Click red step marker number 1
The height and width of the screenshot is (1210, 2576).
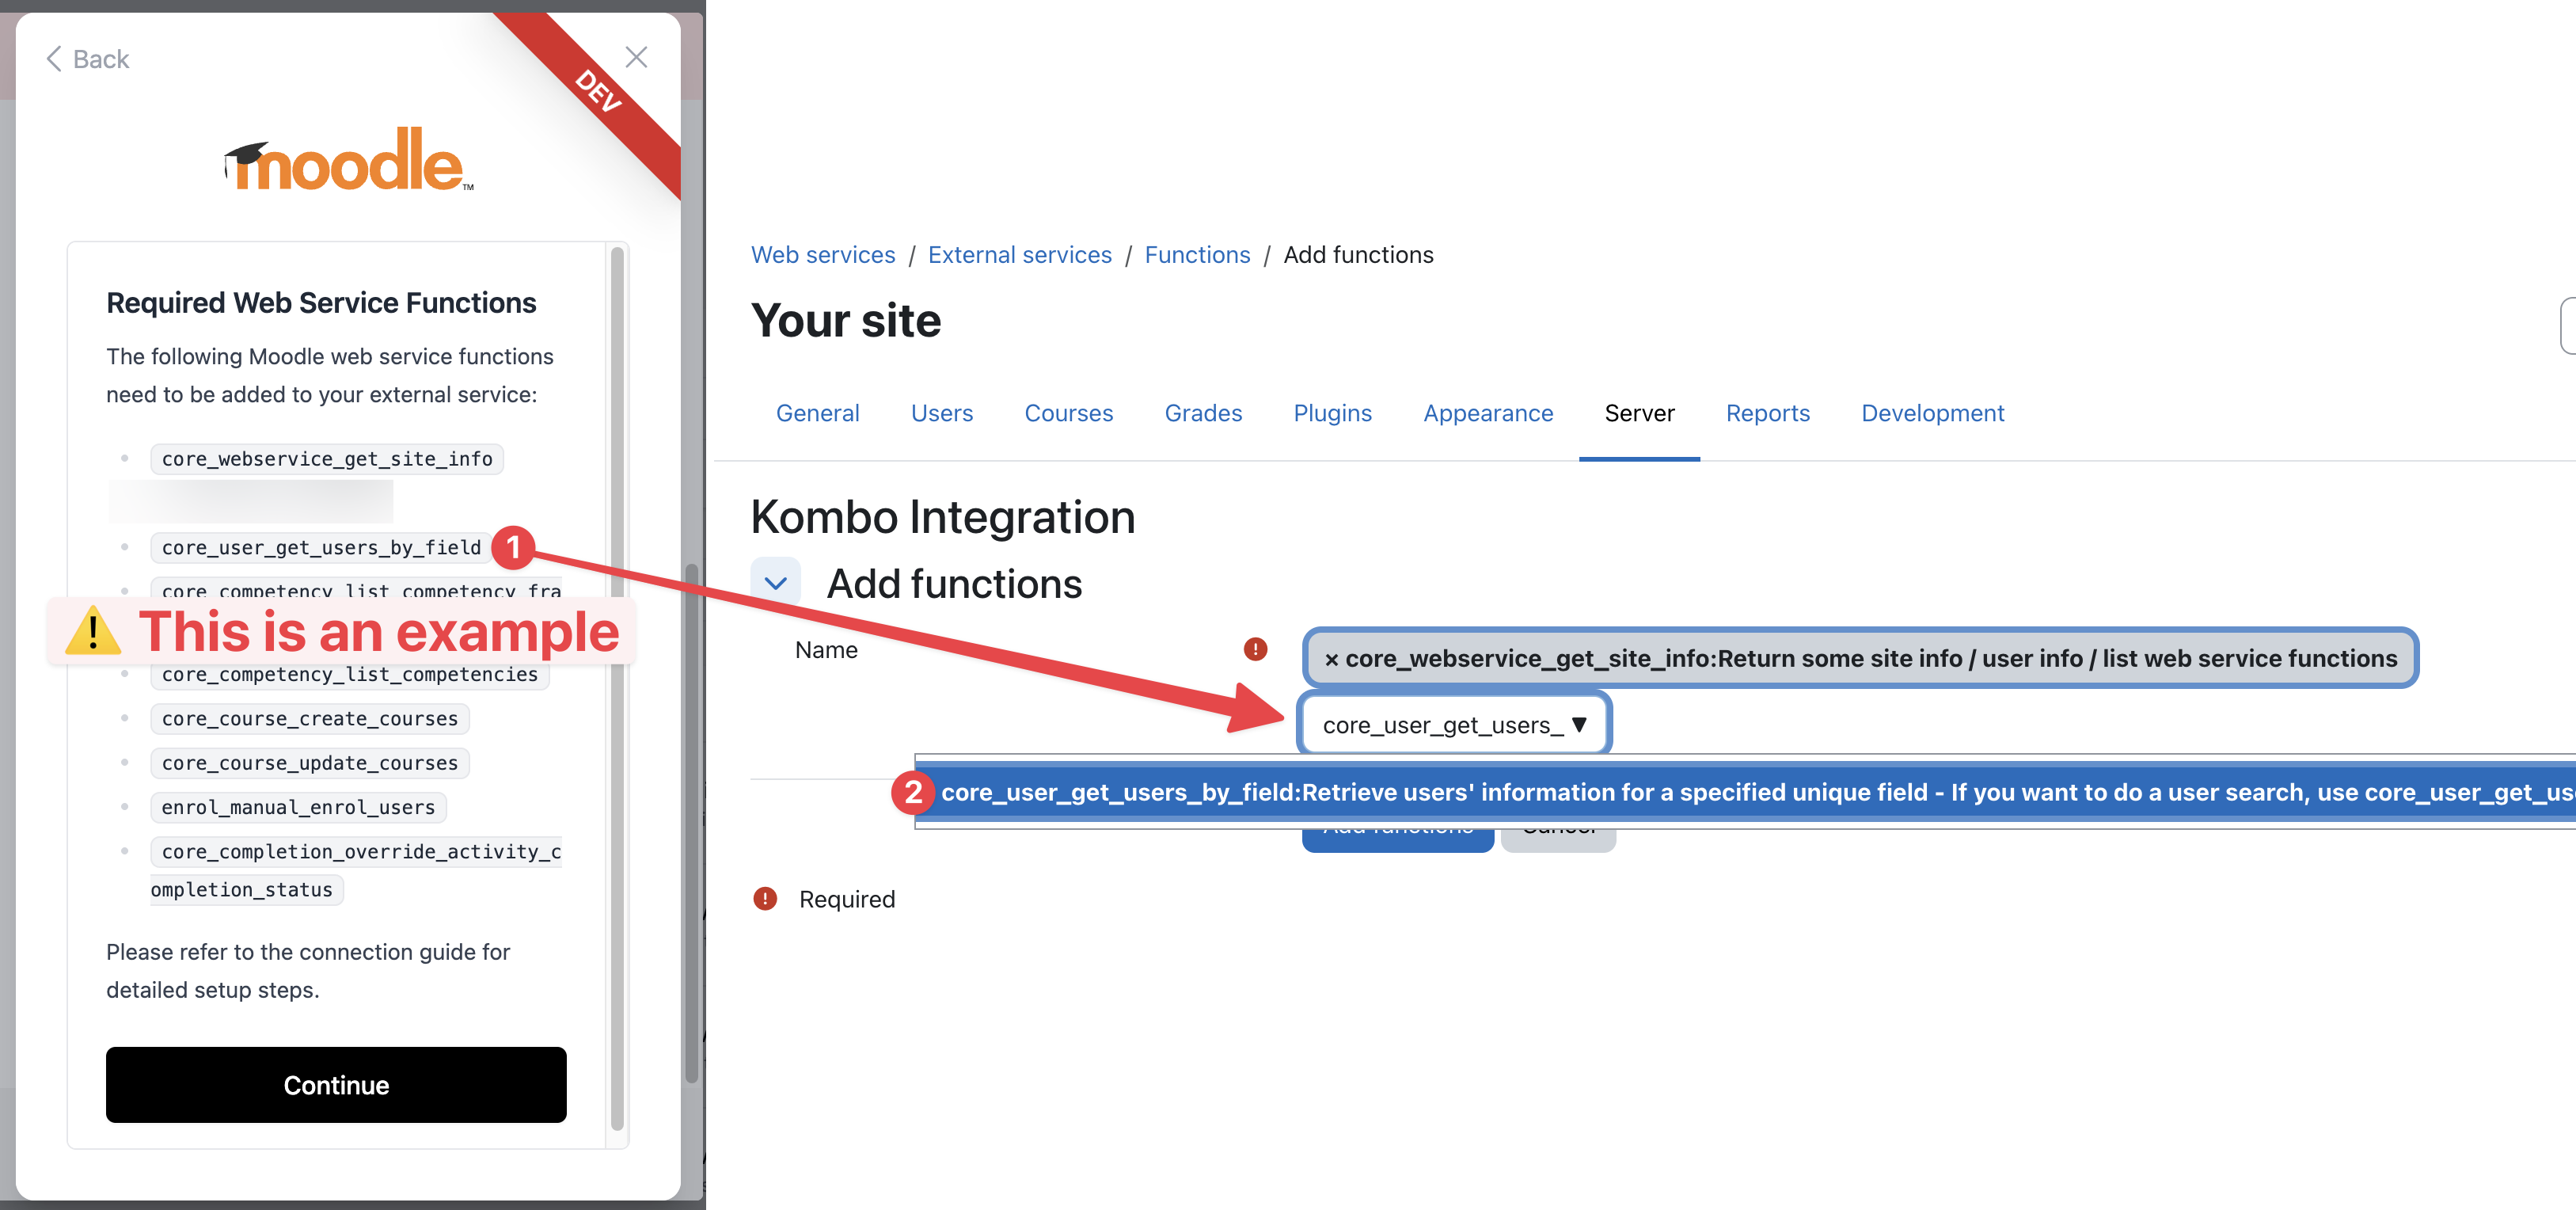(513, 547)
